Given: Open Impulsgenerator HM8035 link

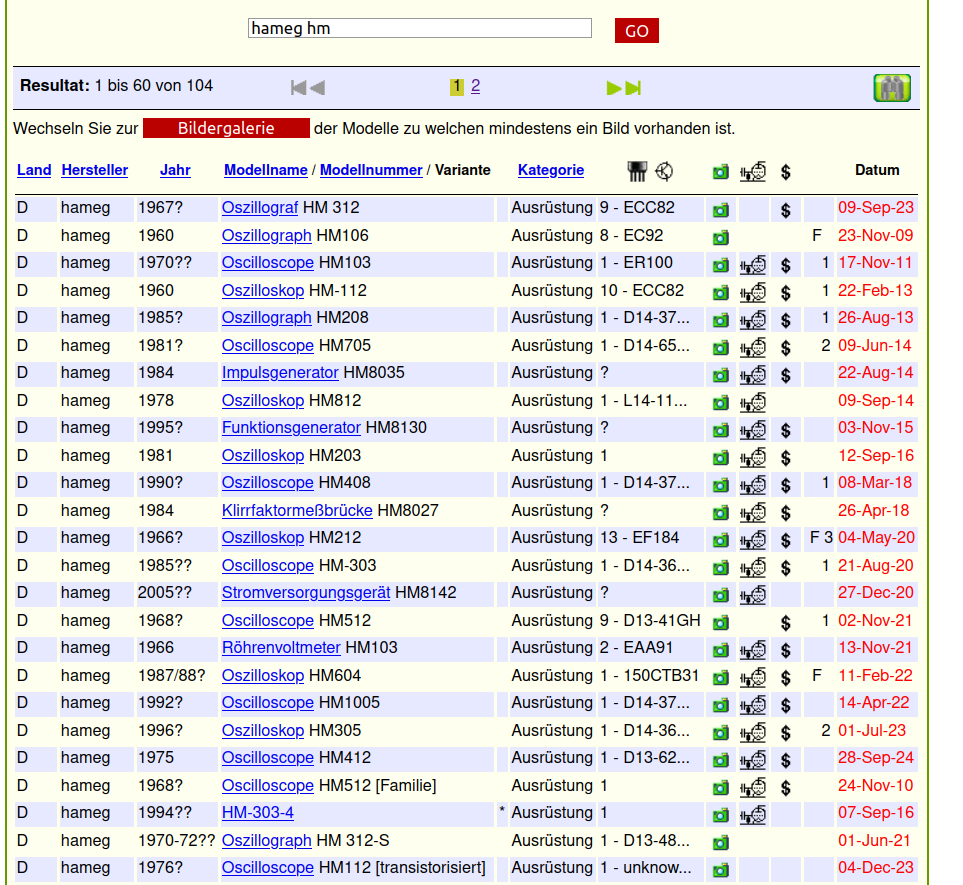Looking at the screenshot, I should tap(280, 373).
